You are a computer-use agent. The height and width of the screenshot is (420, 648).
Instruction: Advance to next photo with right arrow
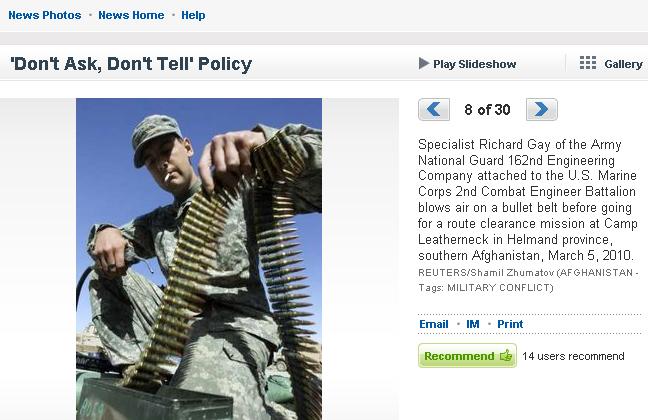[x=541, y=109]
